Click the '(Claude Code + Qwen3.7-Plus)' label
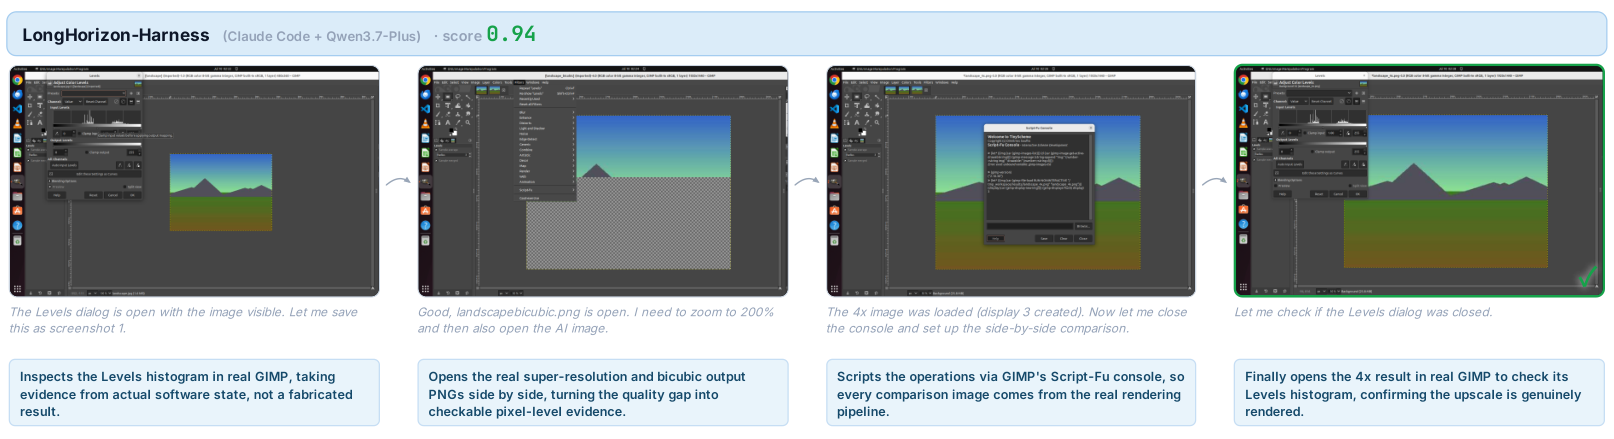This screenshot has width=1614, height=439. (x=322, y=36)
